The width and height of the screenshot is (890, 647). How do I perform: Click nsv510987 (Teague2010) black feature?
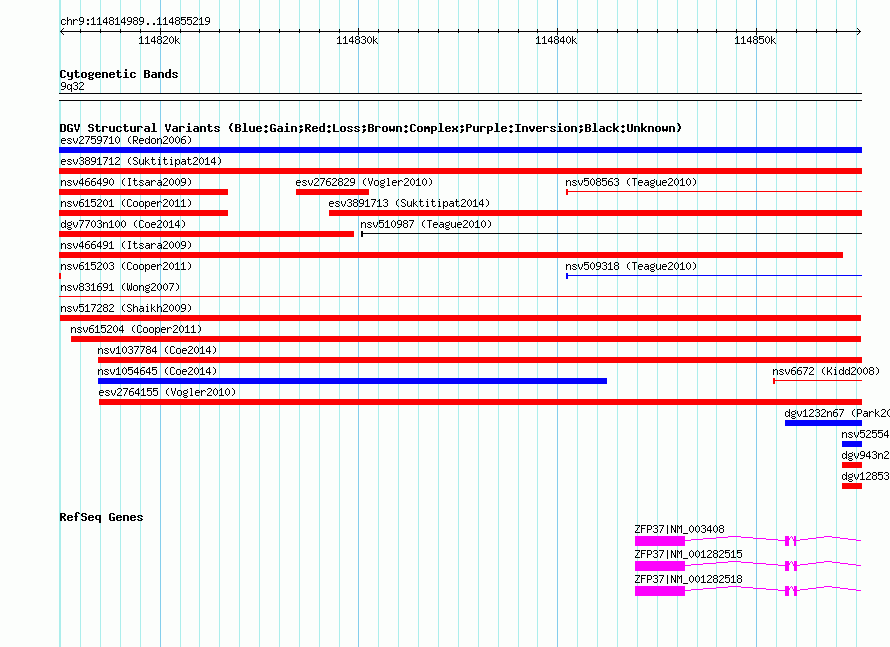611,233
